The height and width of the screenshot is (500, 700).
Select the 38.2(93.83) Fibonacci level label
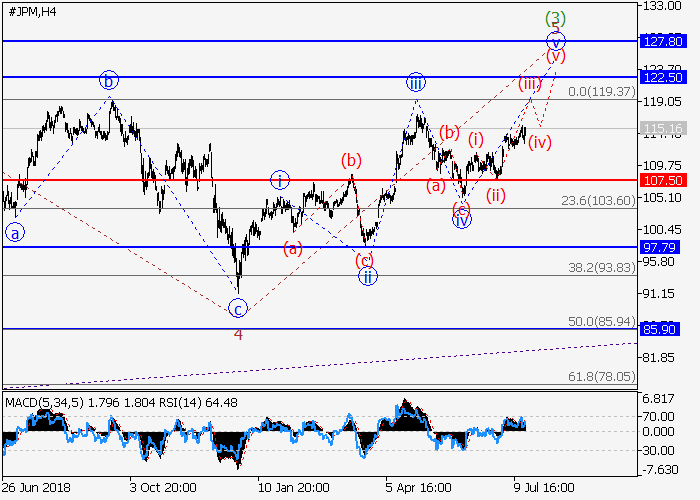click(x=601, y=267)
